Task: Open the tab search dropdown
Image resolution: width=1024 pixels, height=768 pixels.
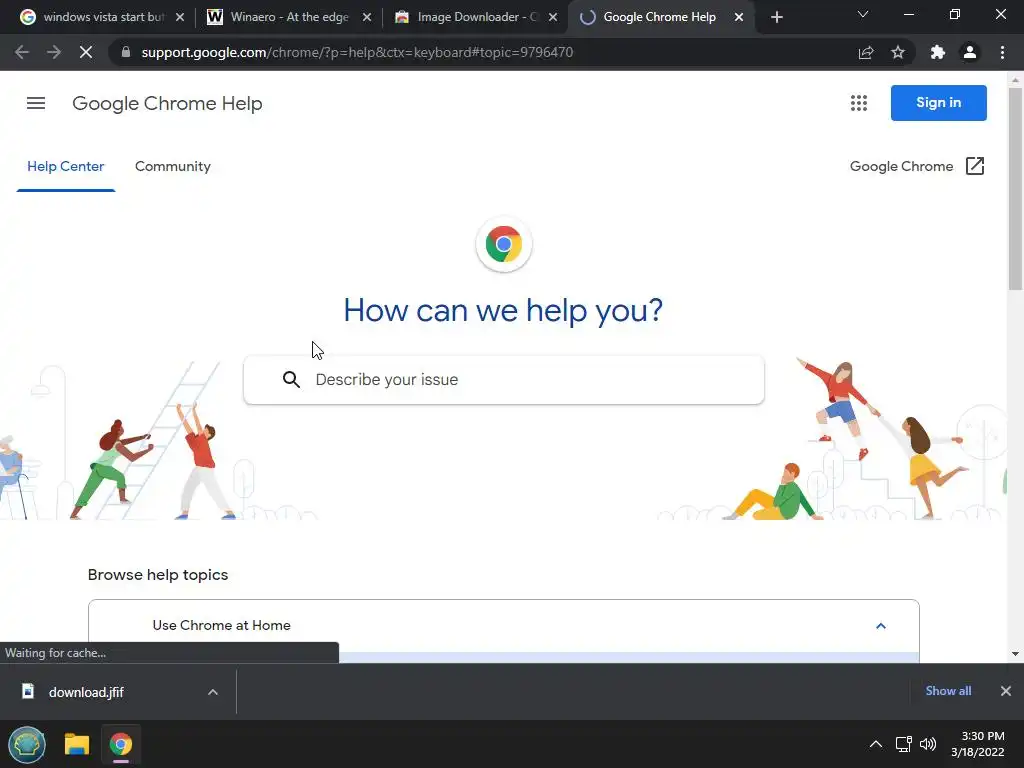Action: pos(863,14)
